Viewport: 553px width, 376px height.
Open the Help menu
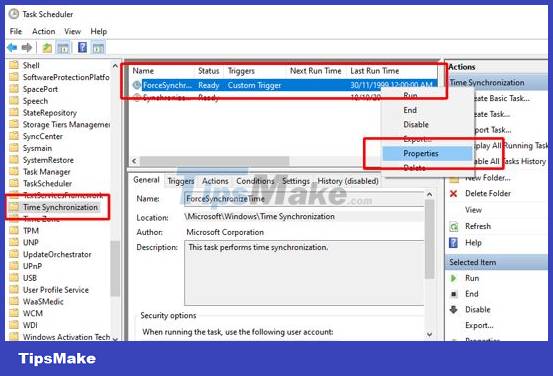[99, 31]
